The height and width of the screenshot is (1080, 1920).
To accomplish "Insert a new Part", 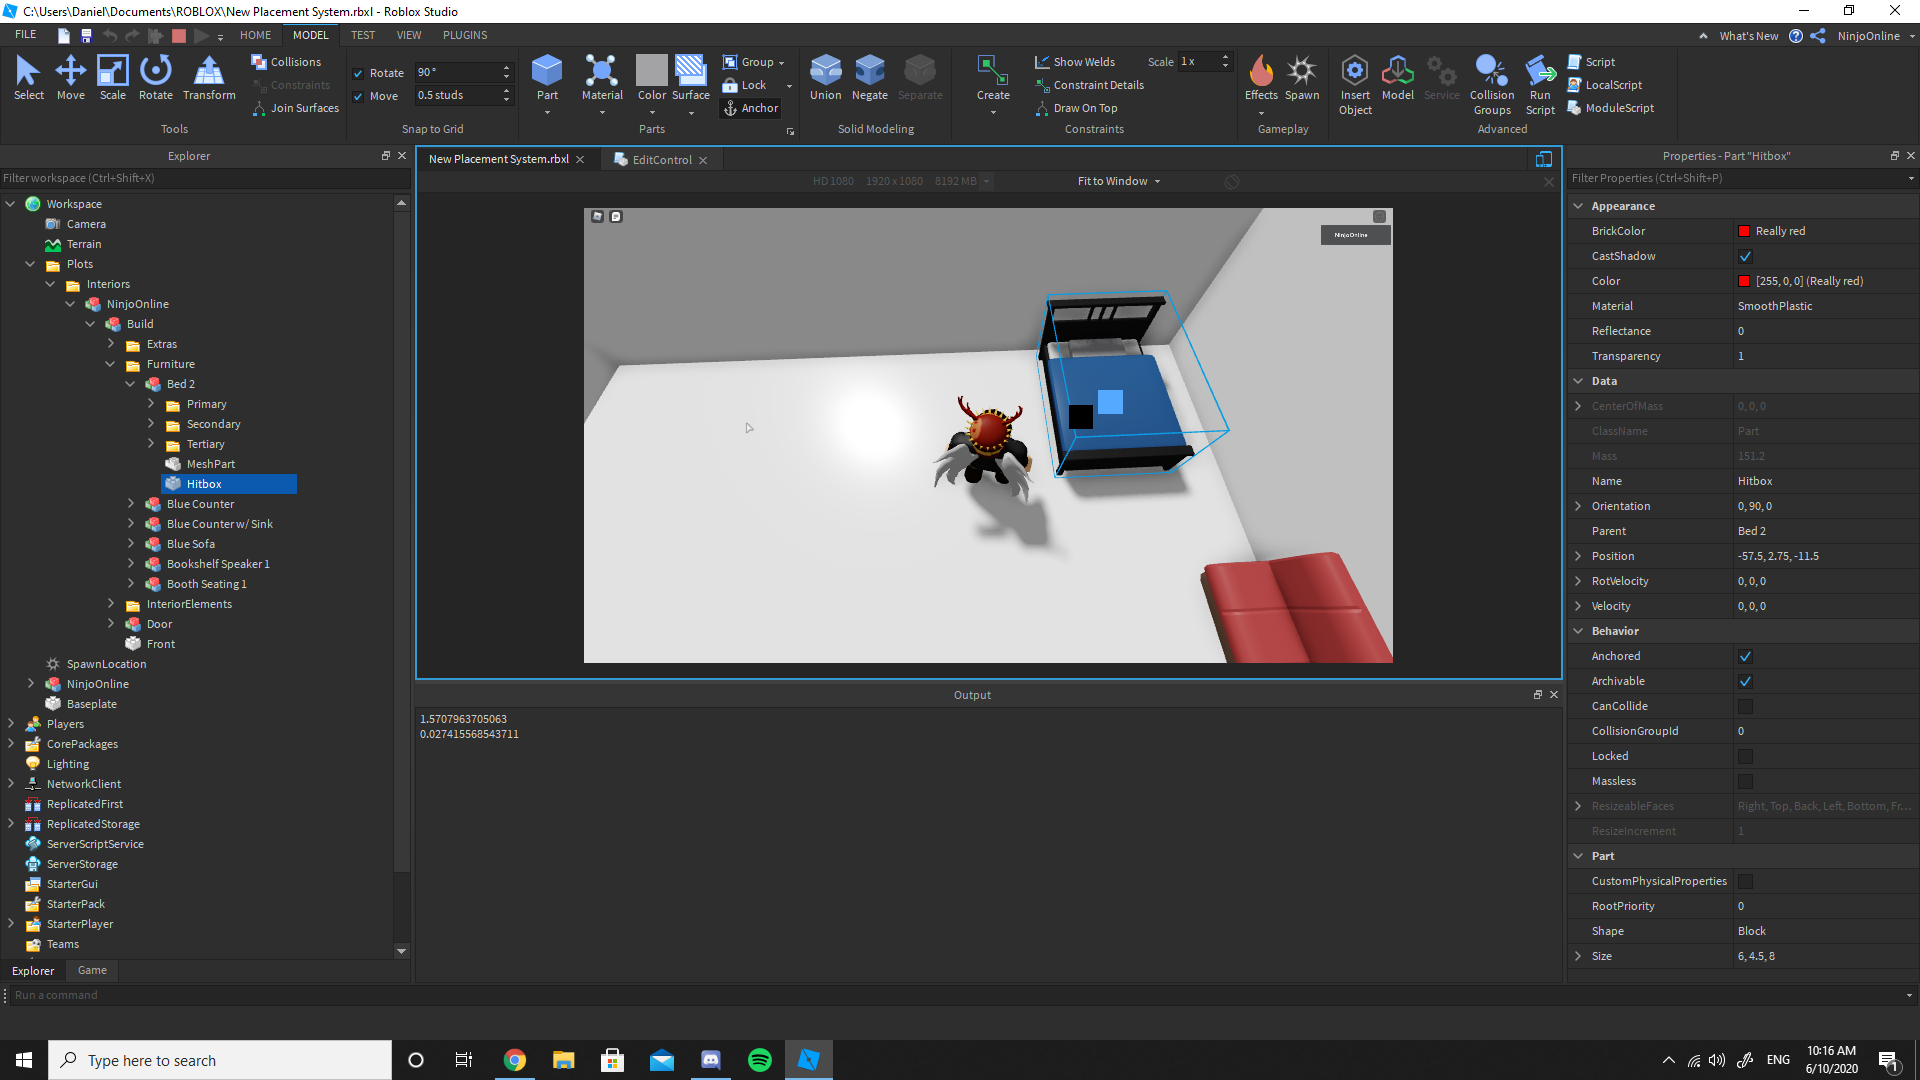I will [547, 72].
